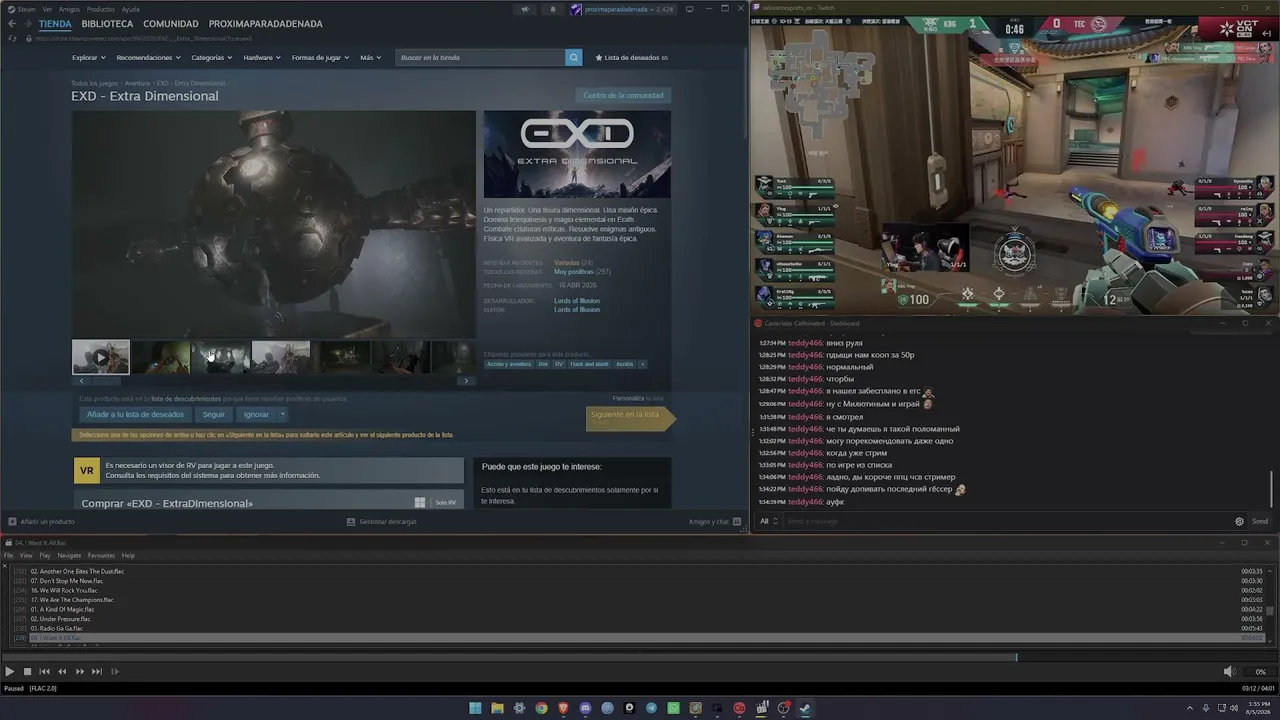
Task: Expand the Explorar store dropdown
Action: (89, 58)
